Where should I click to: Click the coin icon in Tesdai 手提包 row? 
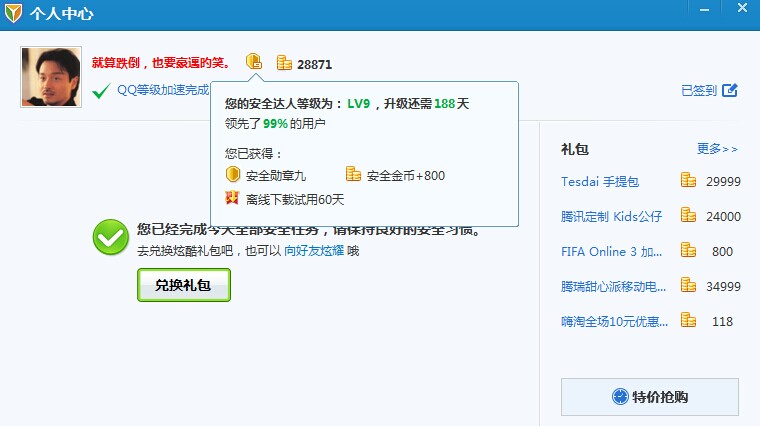[688, 180]
